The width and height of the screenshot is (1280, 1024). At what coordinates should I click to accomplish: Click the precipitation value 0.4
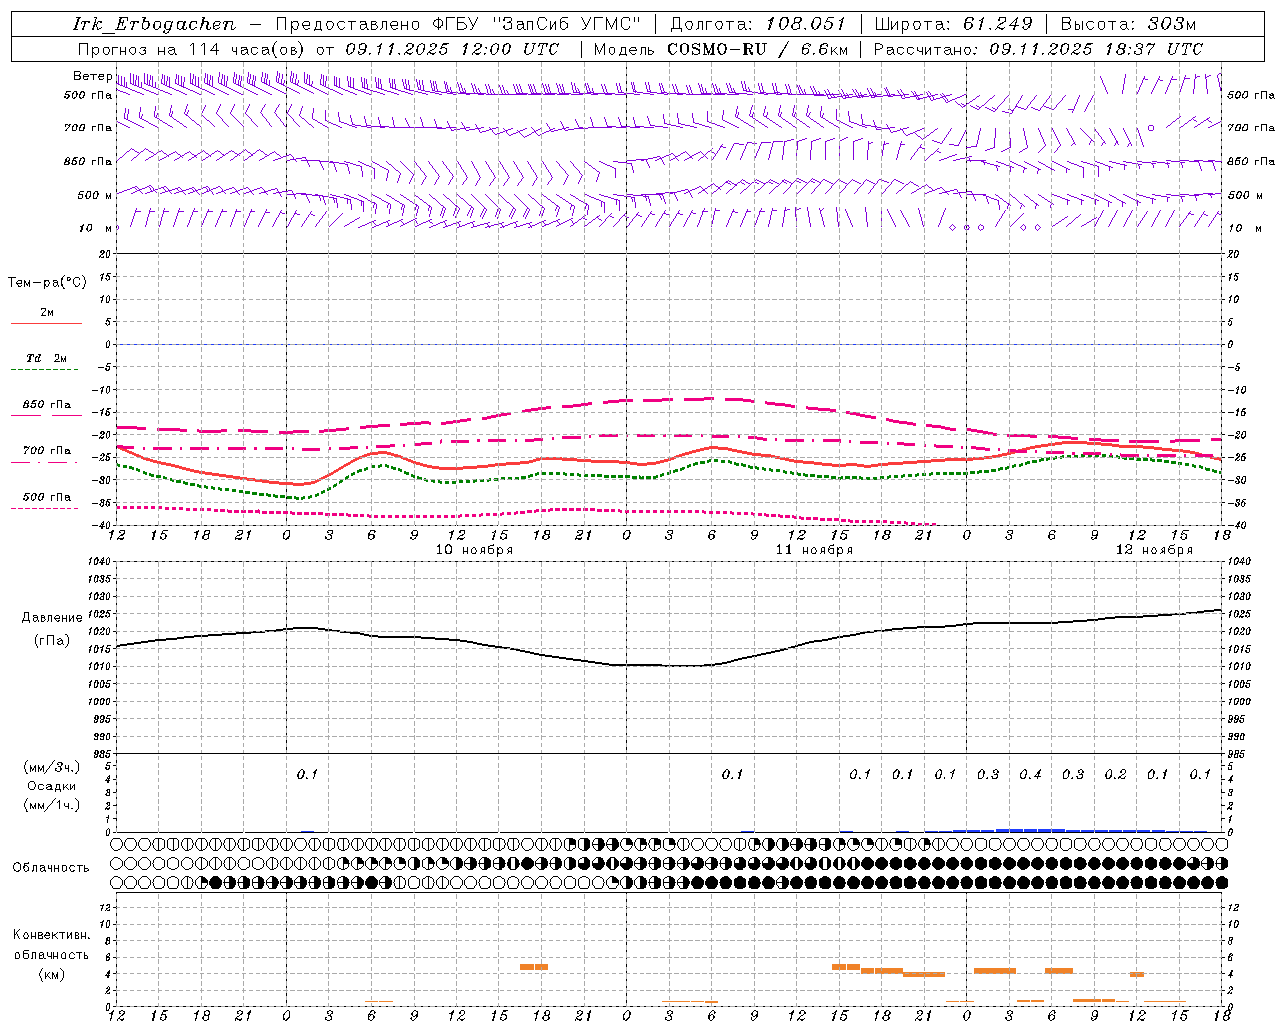pos(1030,774)
